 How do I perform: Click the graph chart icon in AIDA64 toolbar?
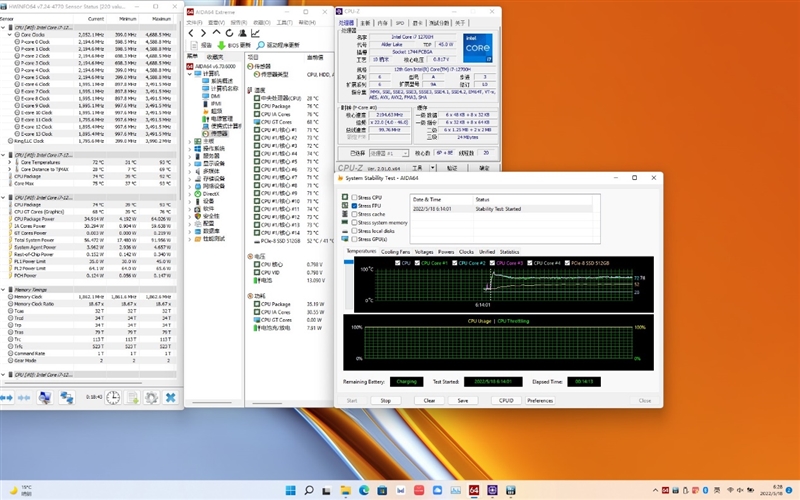click(255, 33)
